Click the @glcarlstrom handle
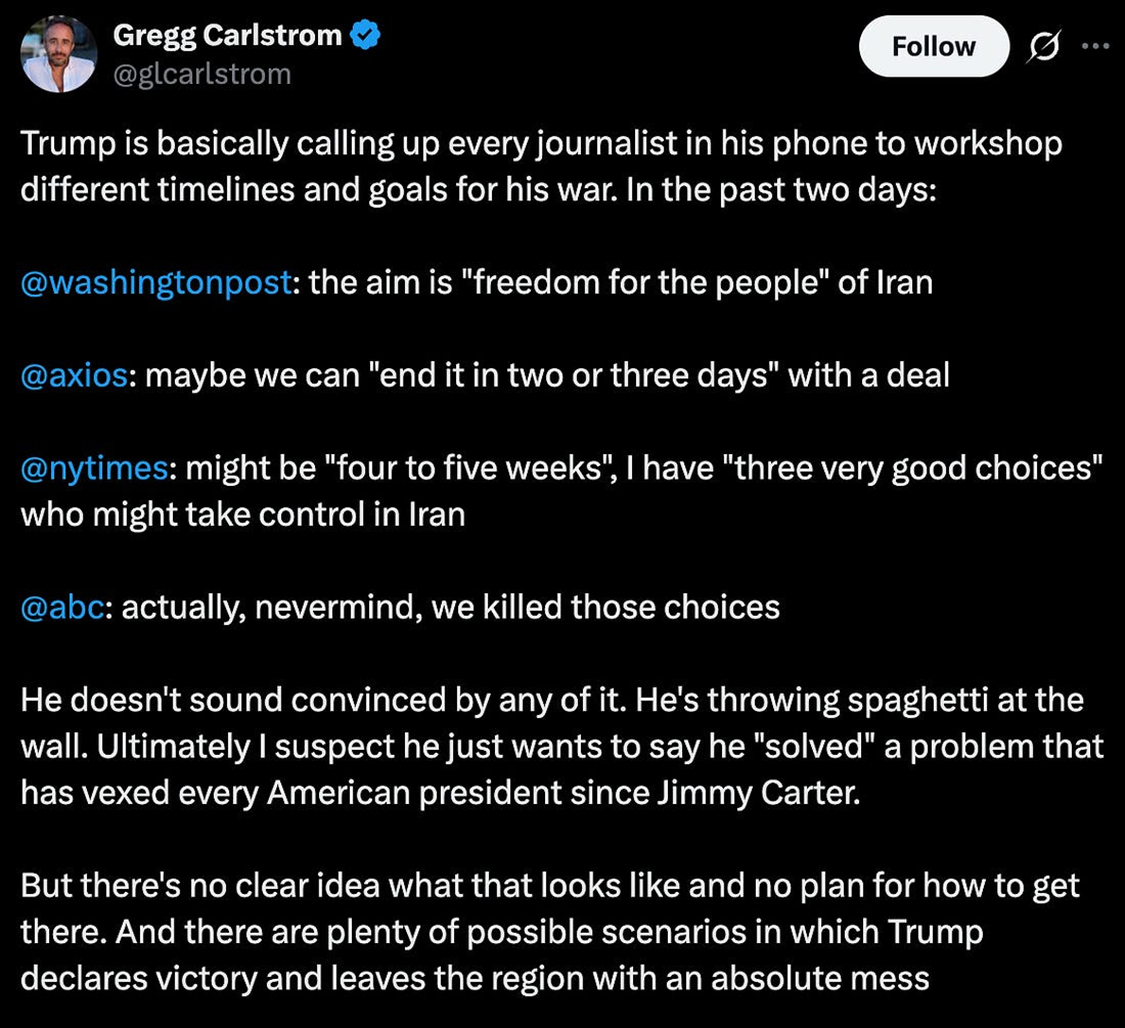The height and width of the screenshot is (1028, 1125). [x=202, y=74]
